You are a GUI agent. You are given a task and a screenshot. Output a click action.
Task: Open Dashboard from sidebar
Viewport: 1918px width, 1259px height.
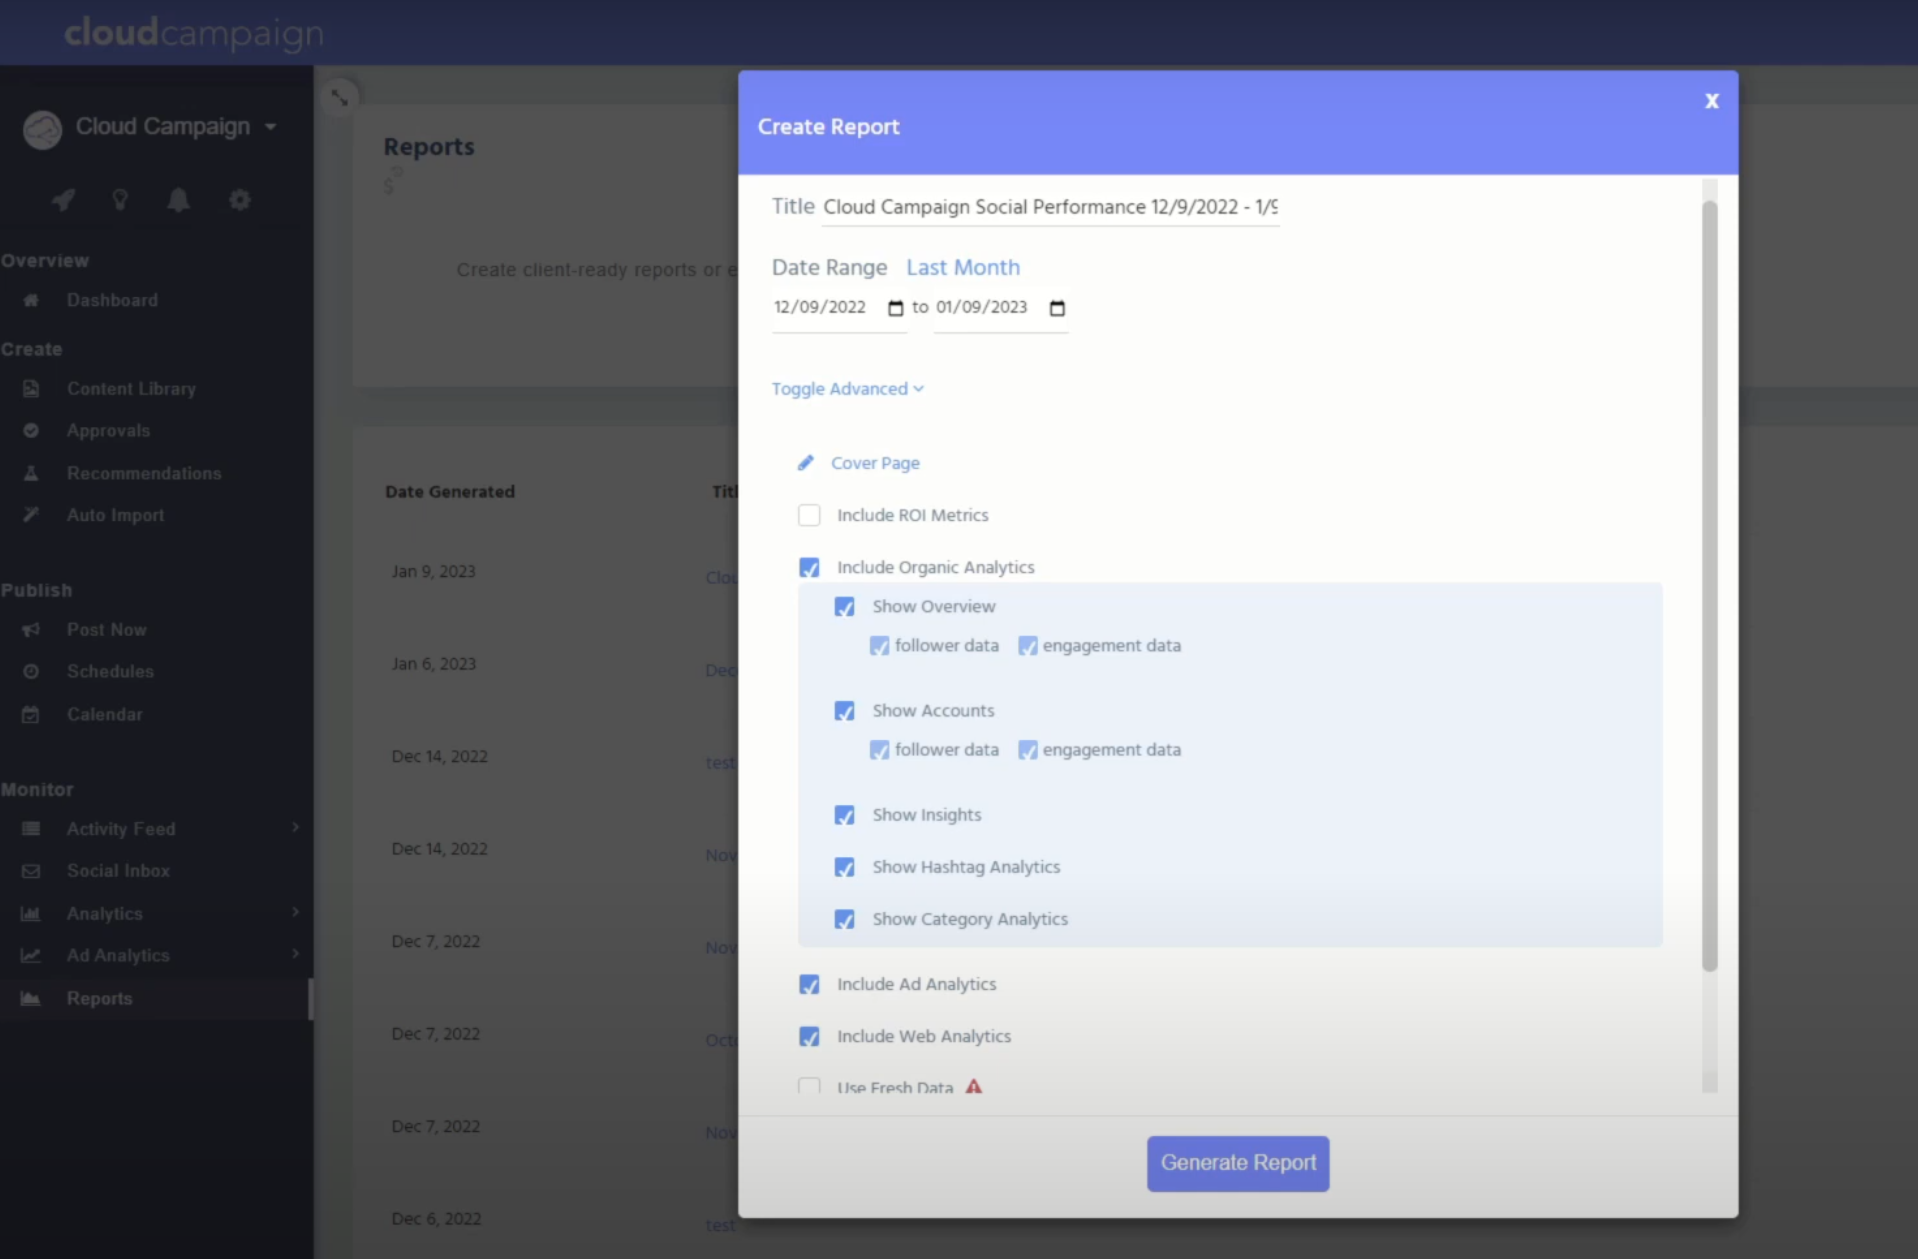tap(112, 300)
